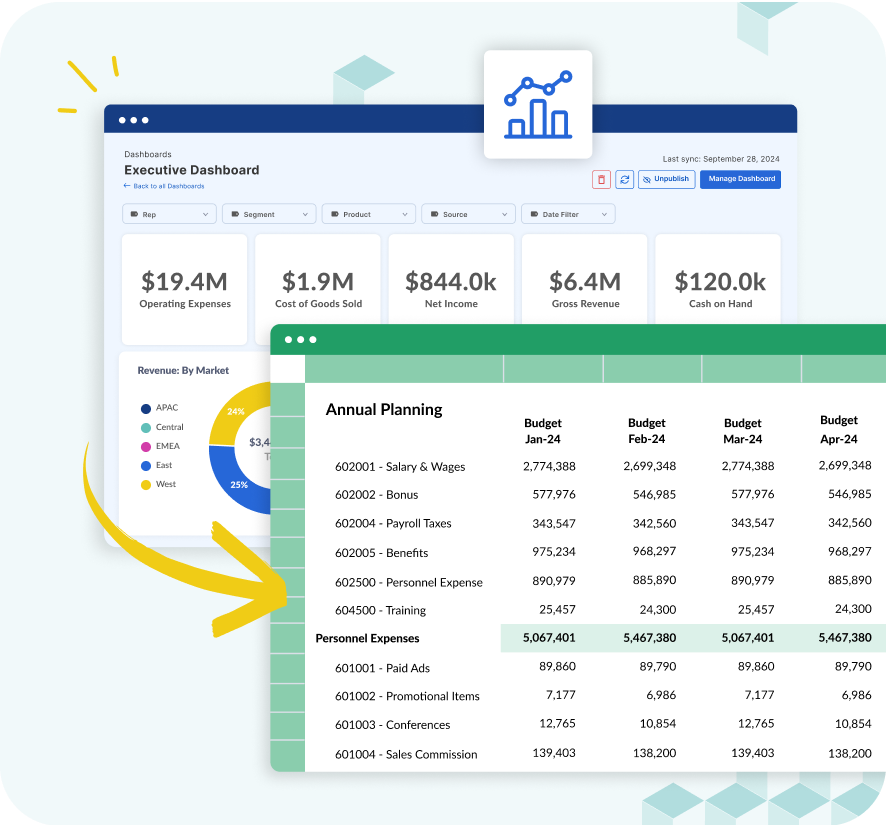Open the $120.0k Cash on Hand card
The width and height of the screenshot is (886, 825).
(x=718, y=279)
